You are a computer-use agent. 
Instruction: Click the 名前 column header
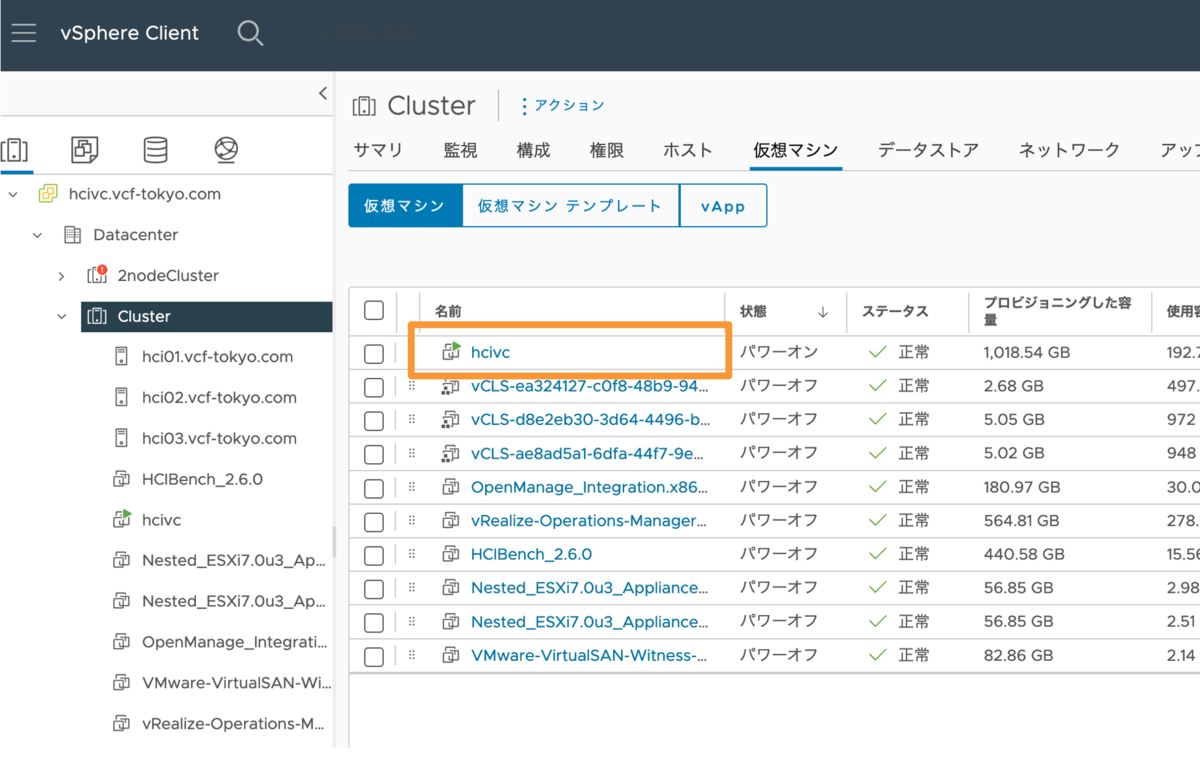[x=448, y=312]
